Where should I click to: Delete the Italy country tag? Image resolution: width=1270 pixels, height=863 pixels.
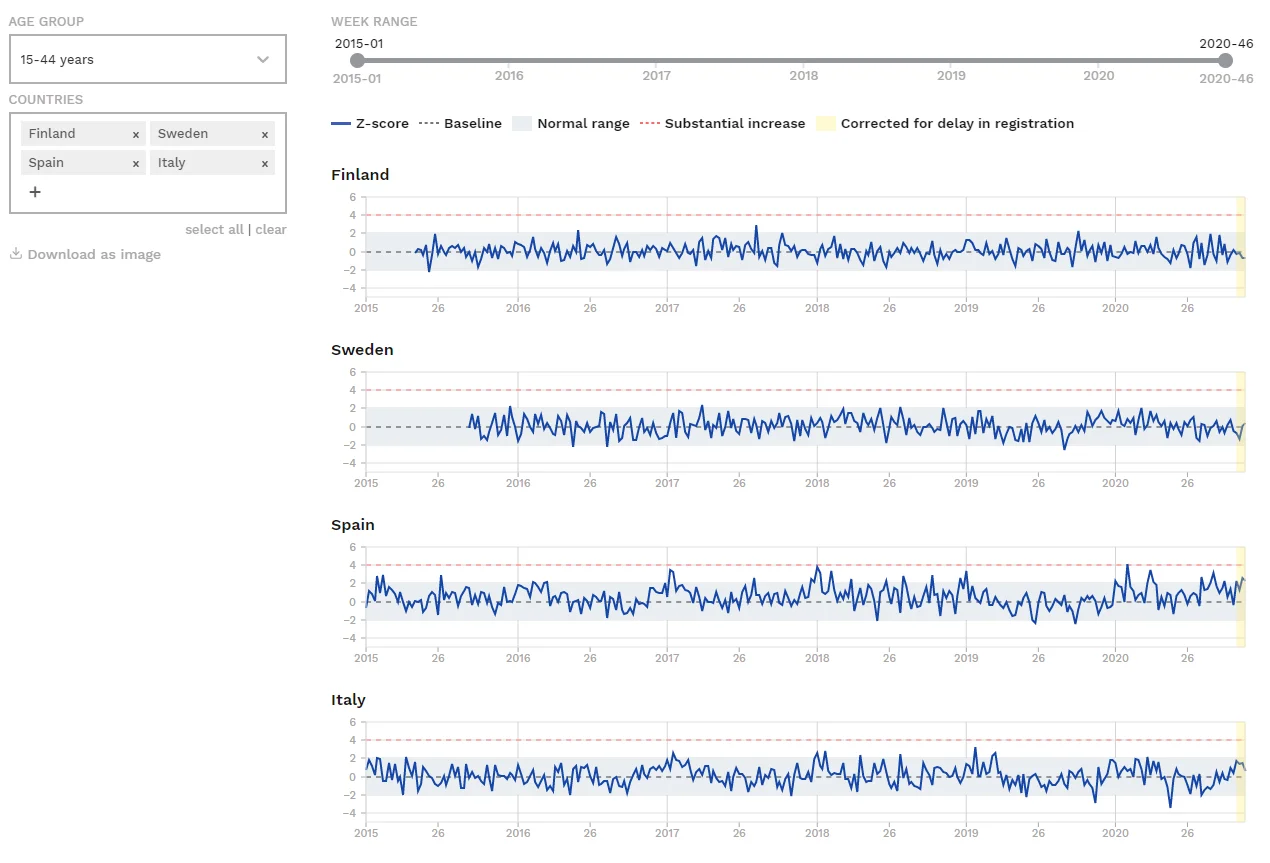265,164
